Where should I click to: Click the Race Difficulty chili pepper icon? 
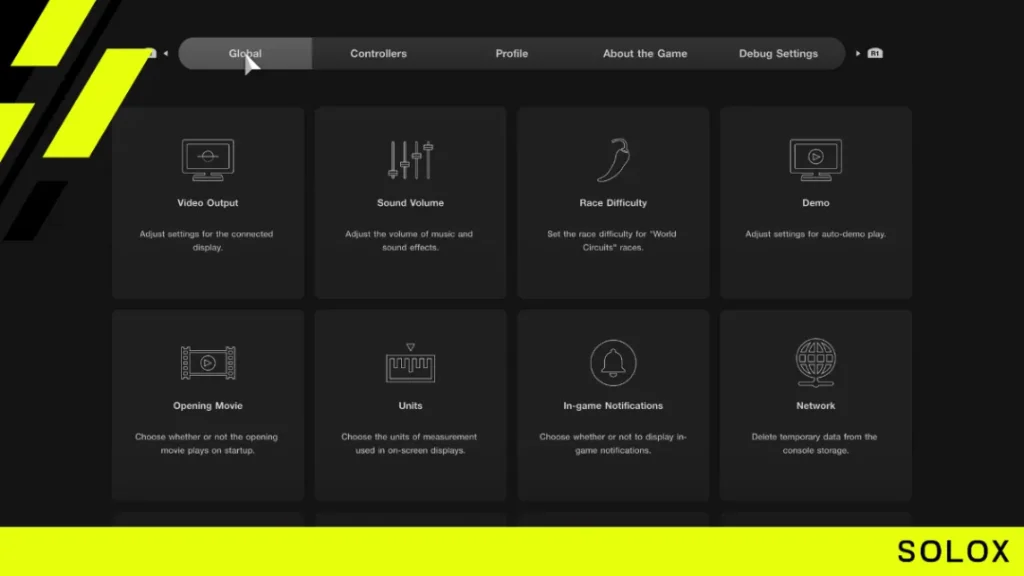point(613,159)
